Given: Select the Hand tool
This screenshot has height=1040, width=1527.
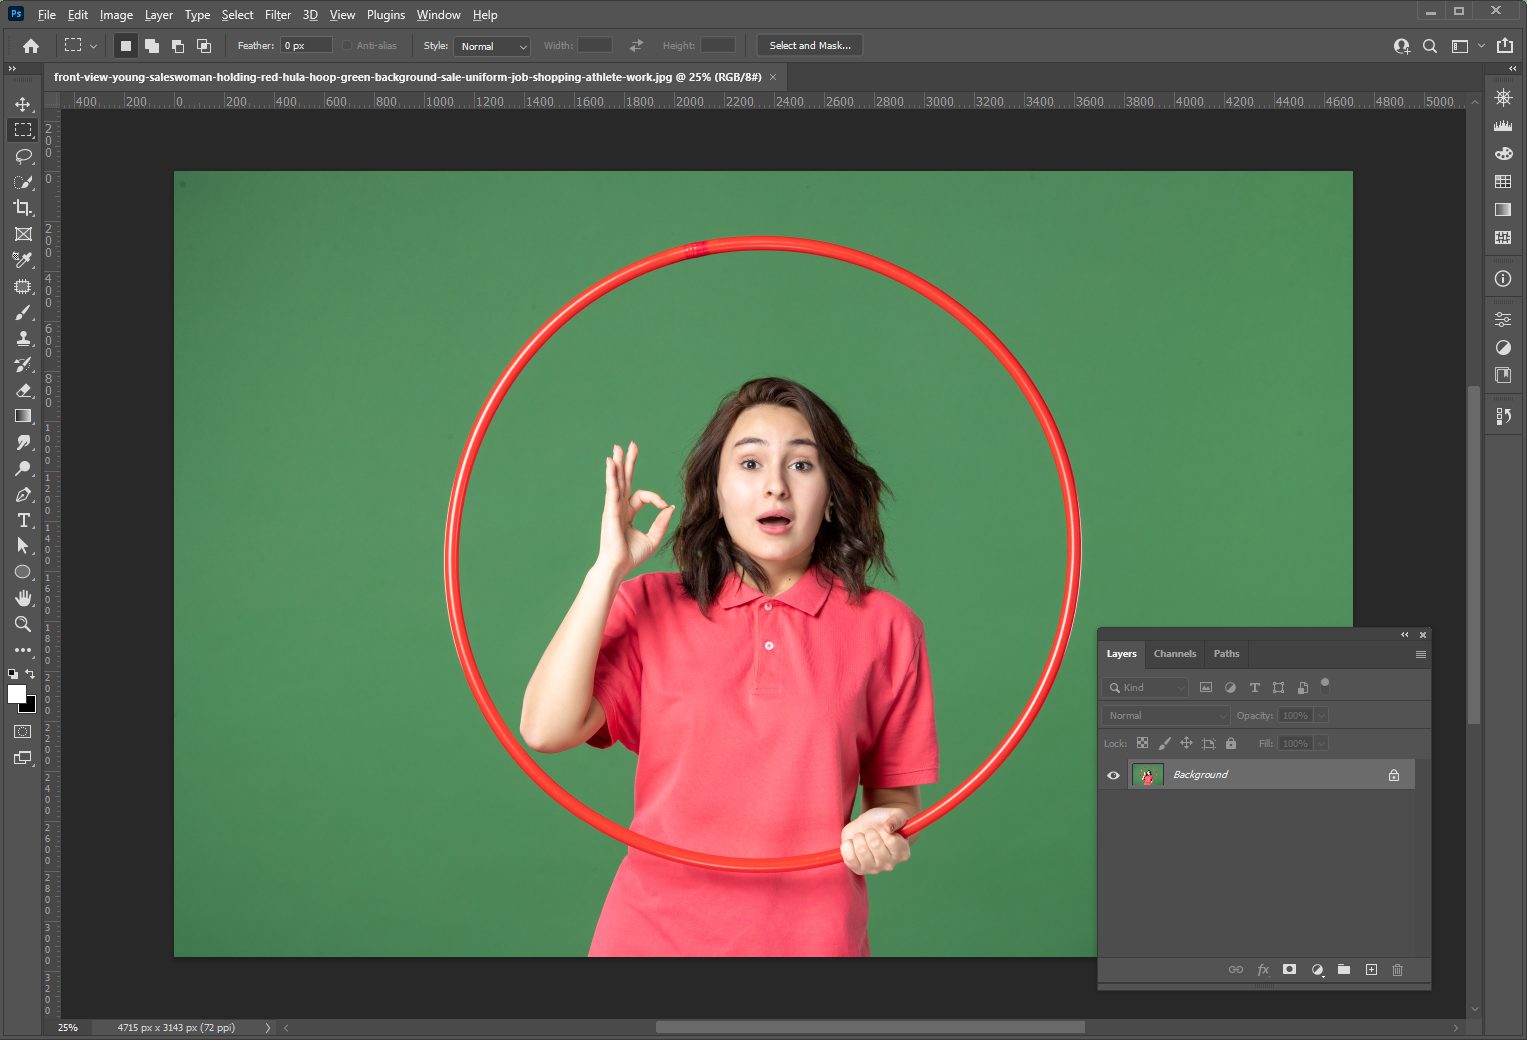Looking at the screenshot, I should [x=23, y=598].
